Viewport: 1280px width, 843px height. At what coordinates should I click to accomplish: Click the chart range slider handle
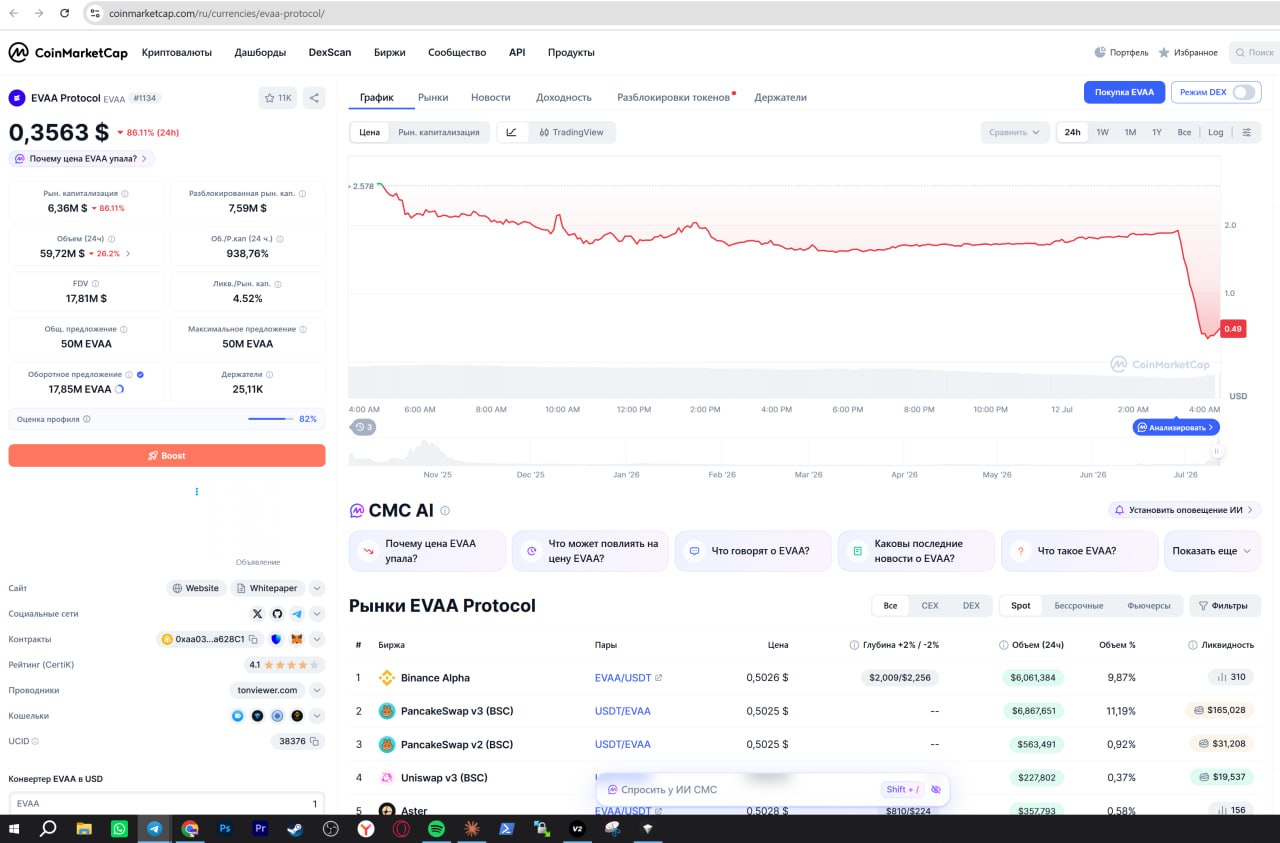1217,452
